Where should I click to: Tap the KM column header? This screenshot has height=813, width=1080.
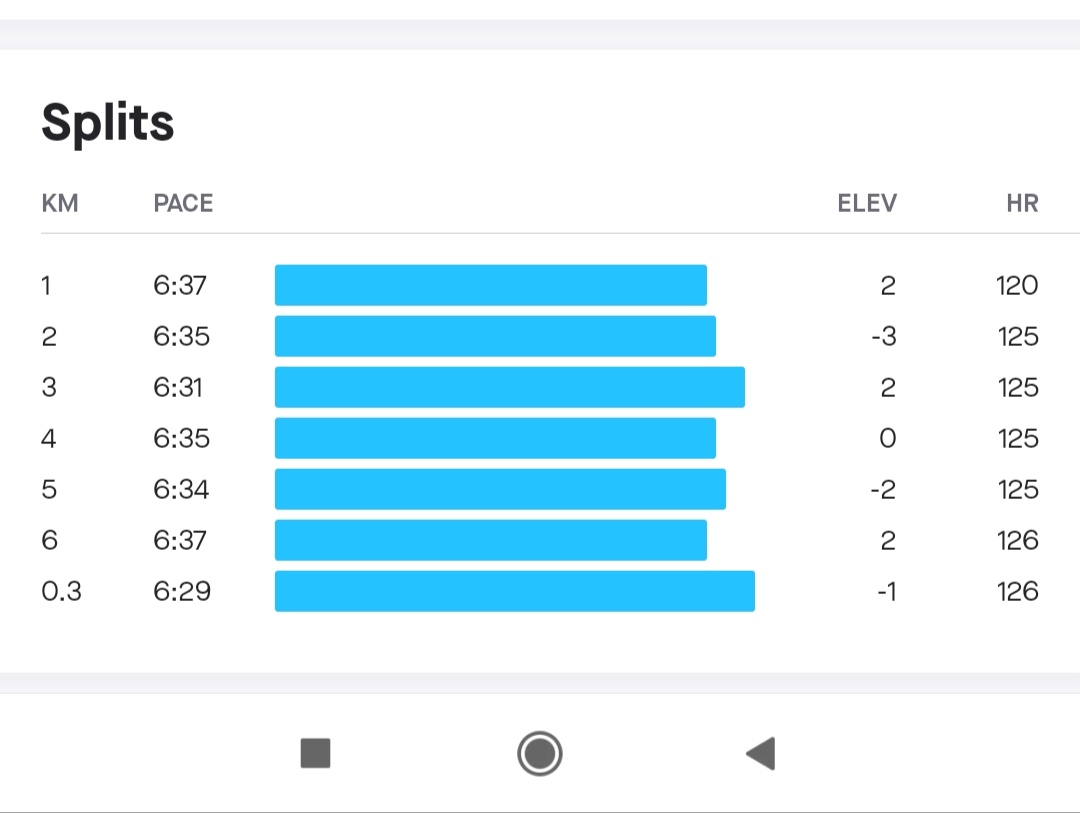pos(60,203)
